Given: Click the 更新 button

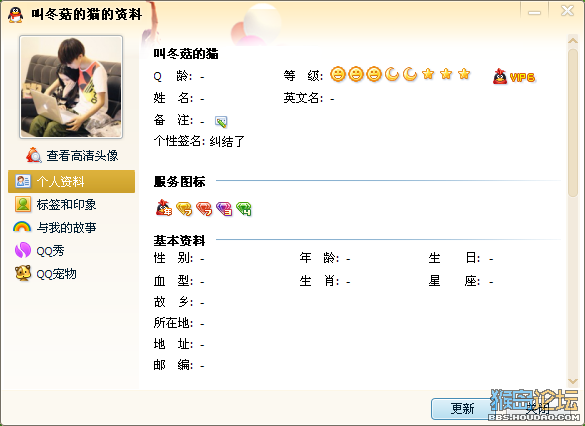Looking at the screenshot, I should (462, 408).
